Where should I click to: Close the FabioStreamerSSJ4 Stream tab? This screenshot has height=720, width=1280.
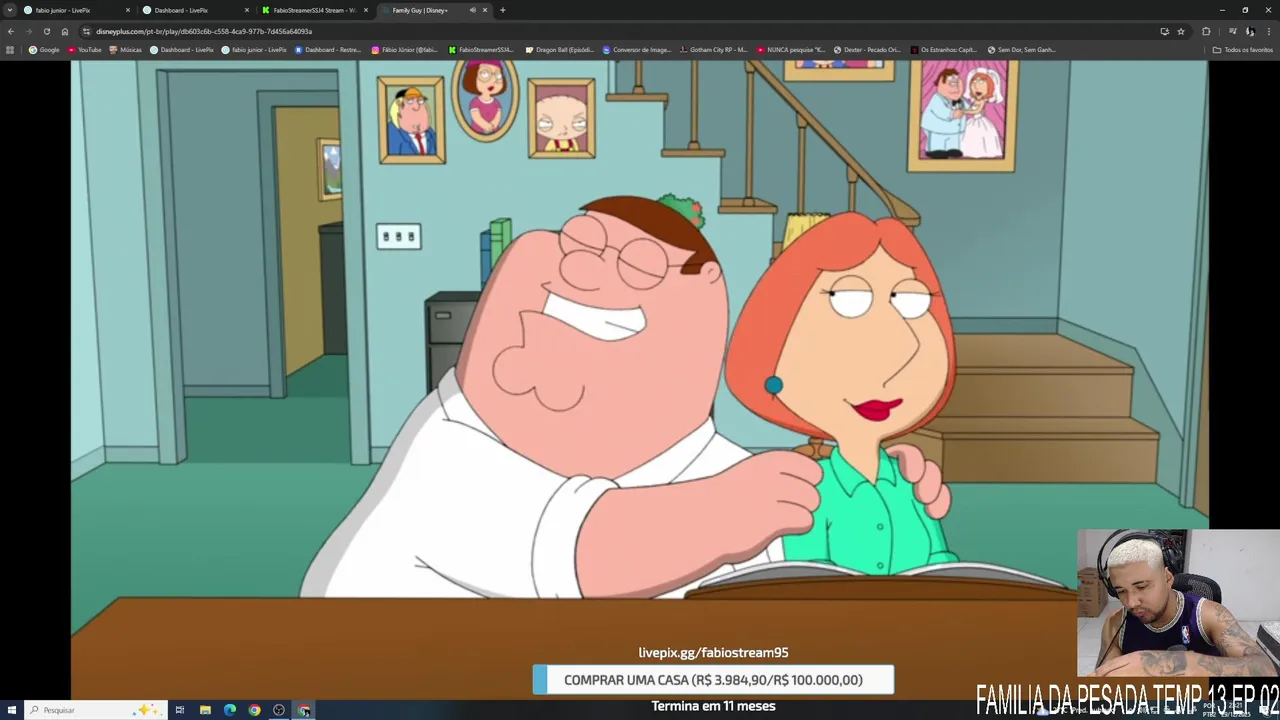pyautogui.click(x=366, y=10)
